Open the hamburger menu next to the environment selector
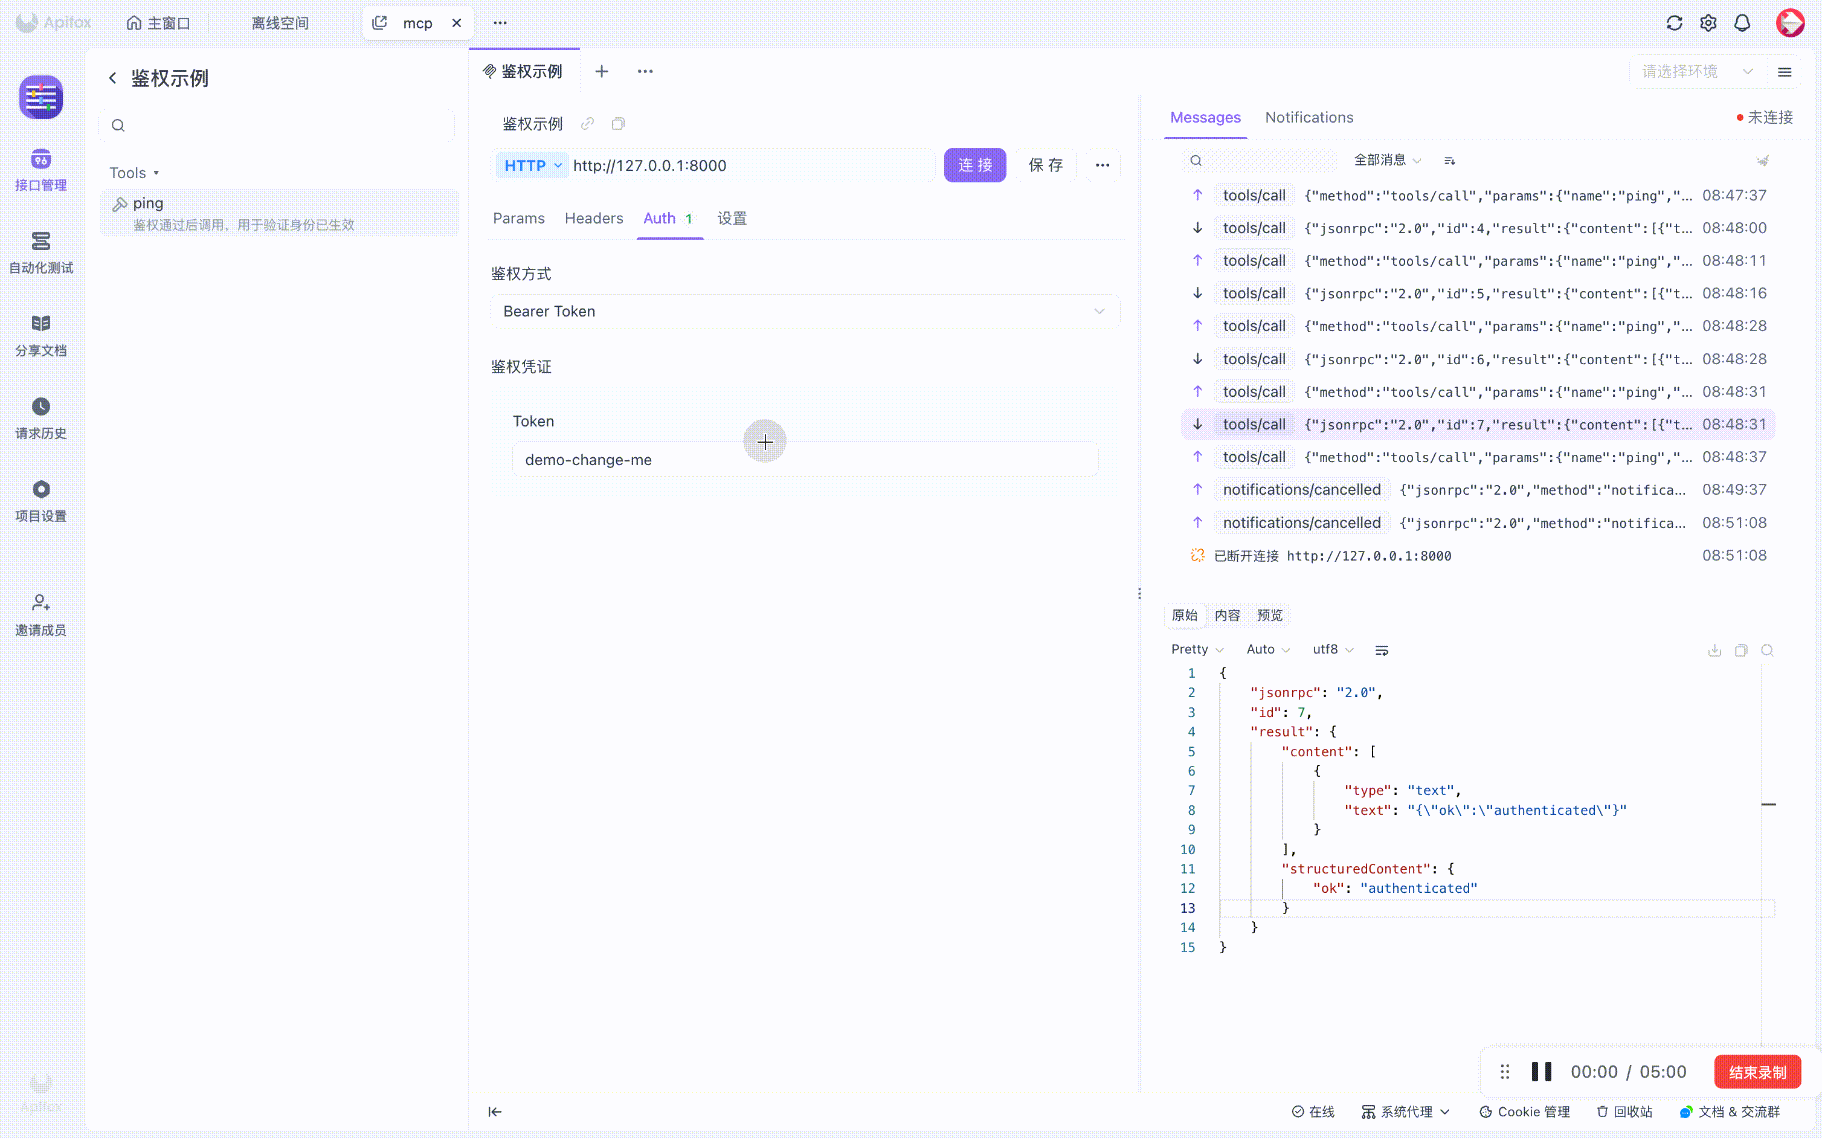The image size is (1822, 1138). coord(1784,72)
